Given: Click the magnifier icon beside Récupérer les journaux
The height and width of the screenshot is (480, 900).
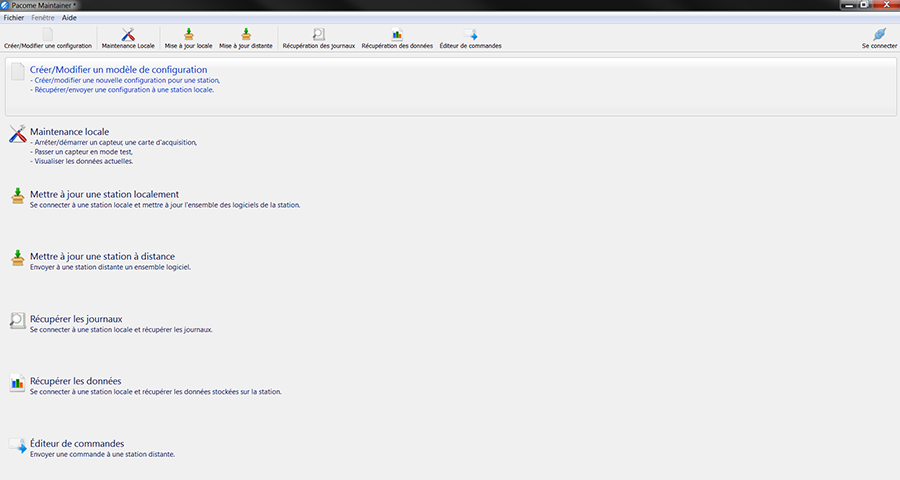Looking at the screenshot, I should (x=17, y=320).
